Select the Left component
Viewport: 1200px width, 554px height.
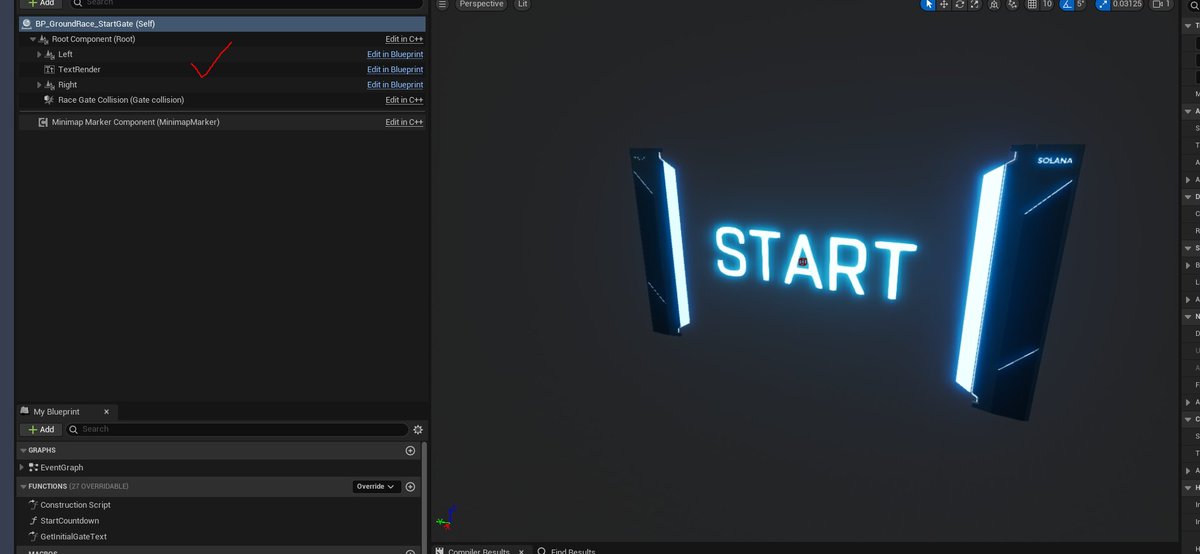65,54
